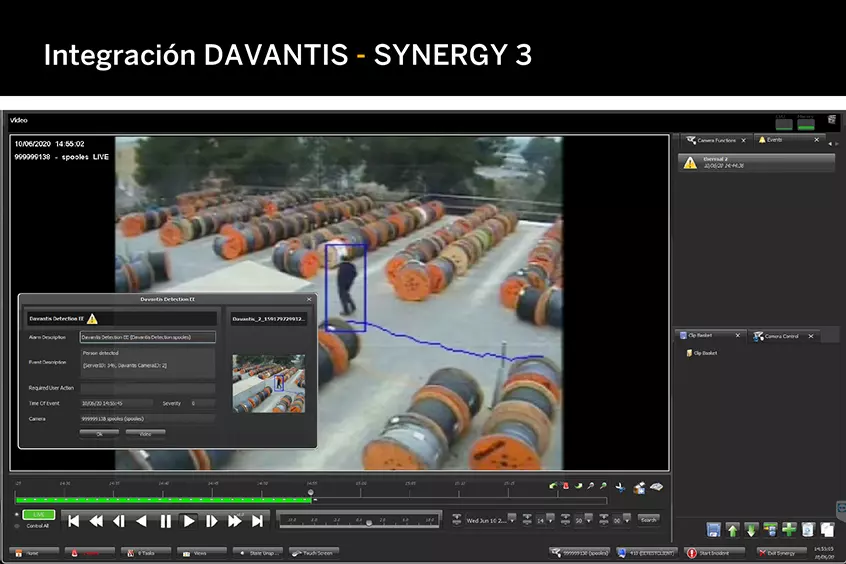
Task: Click the green recorded timeline bar
Action: click(x=163, y=500)
